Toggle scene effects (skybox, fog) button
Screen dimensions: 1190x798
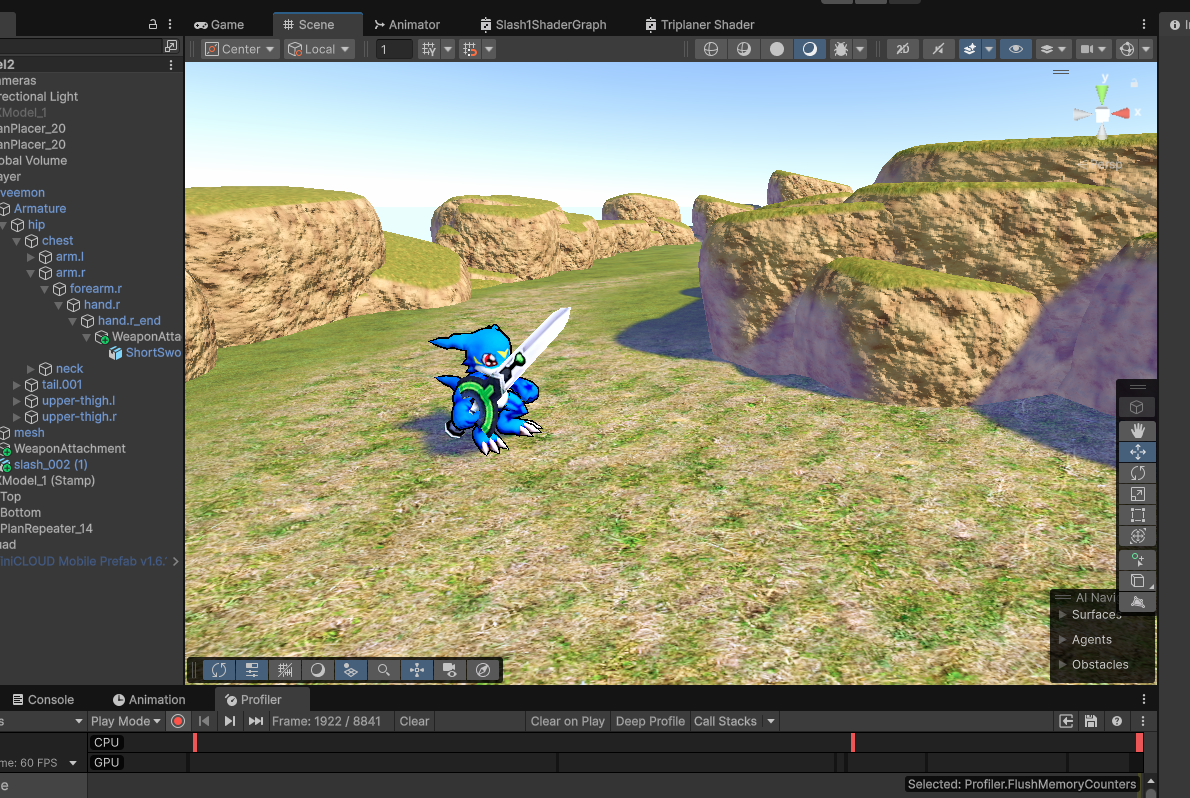(970, 49)
